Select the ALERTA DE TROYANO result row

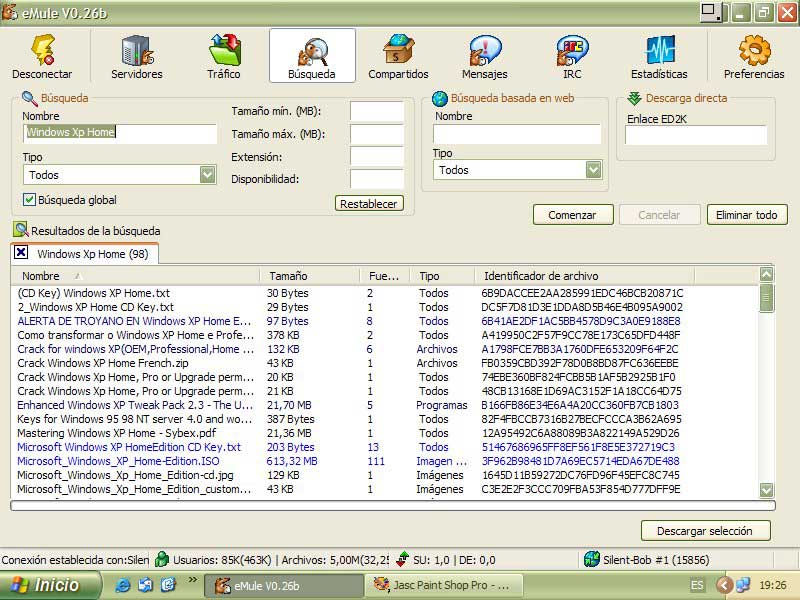(385, 321)
